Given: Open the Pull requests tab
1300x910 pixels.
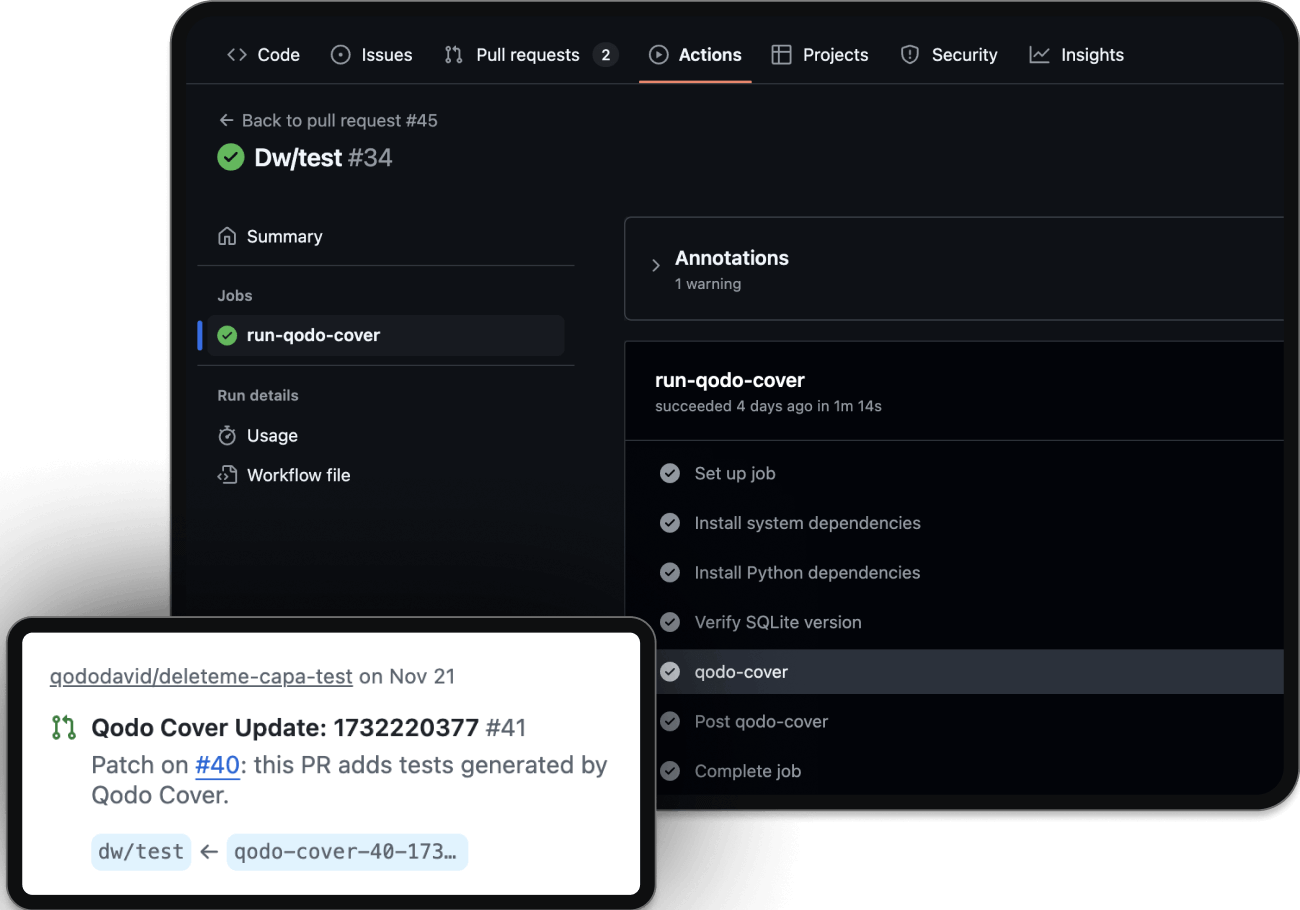Looking at the screenshot, I should [531, 55].
